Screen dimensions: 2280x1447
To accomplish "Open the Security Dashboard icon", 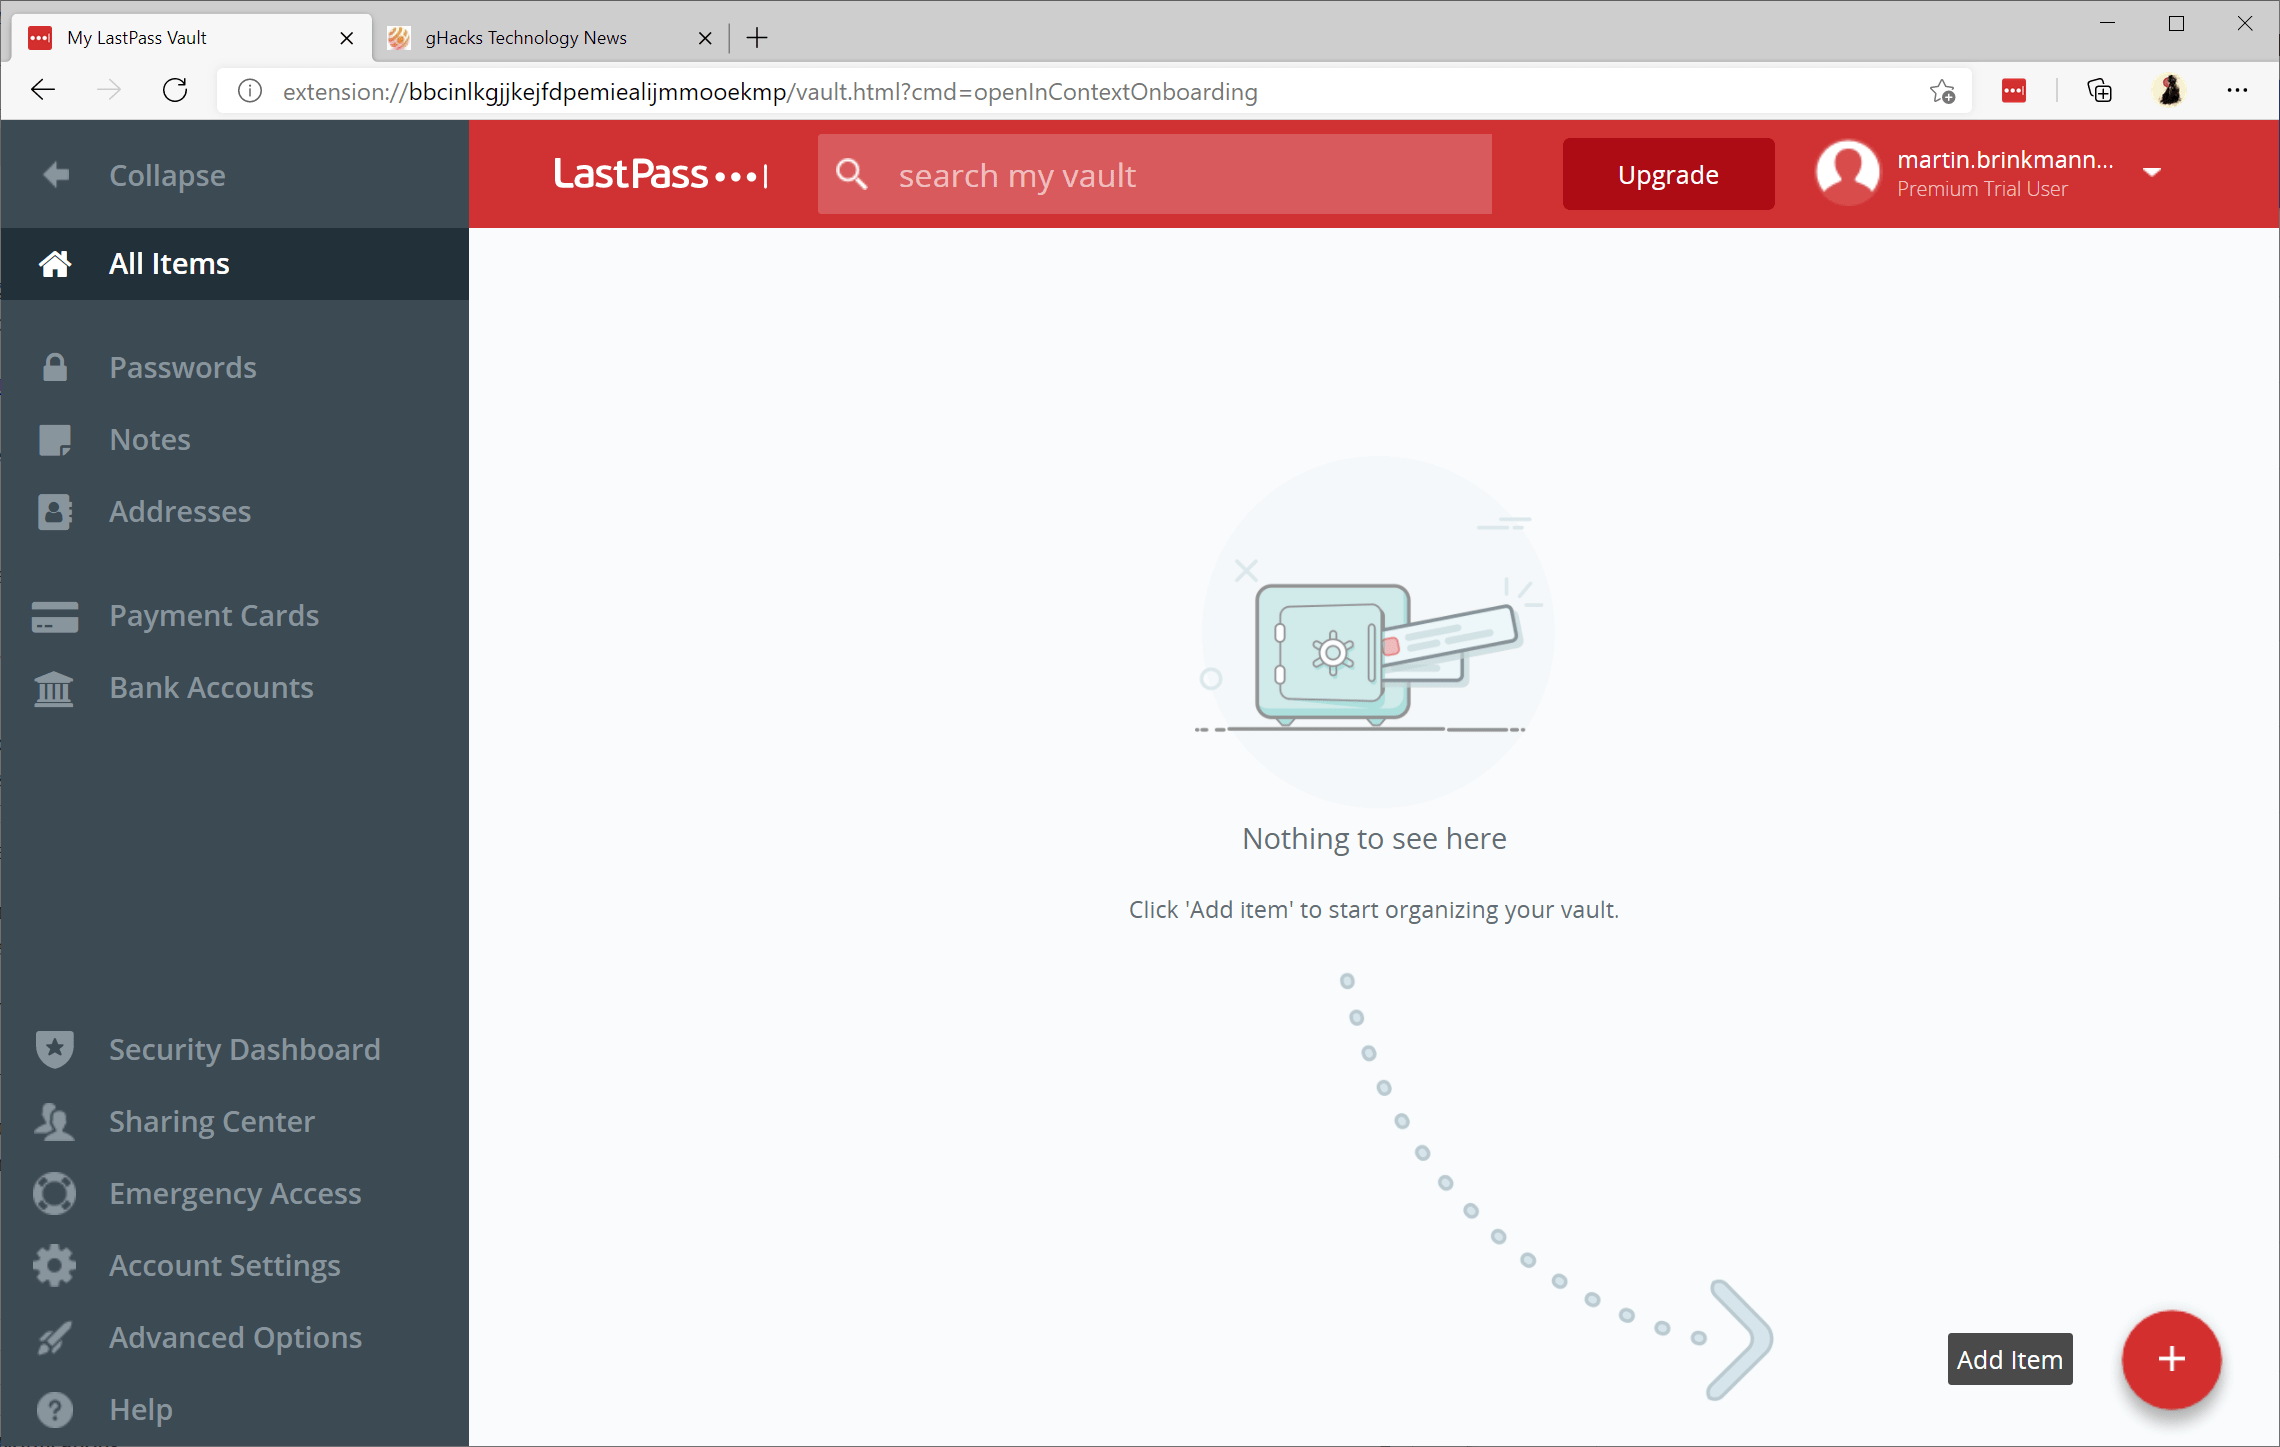I will (x=57, y=1048).
